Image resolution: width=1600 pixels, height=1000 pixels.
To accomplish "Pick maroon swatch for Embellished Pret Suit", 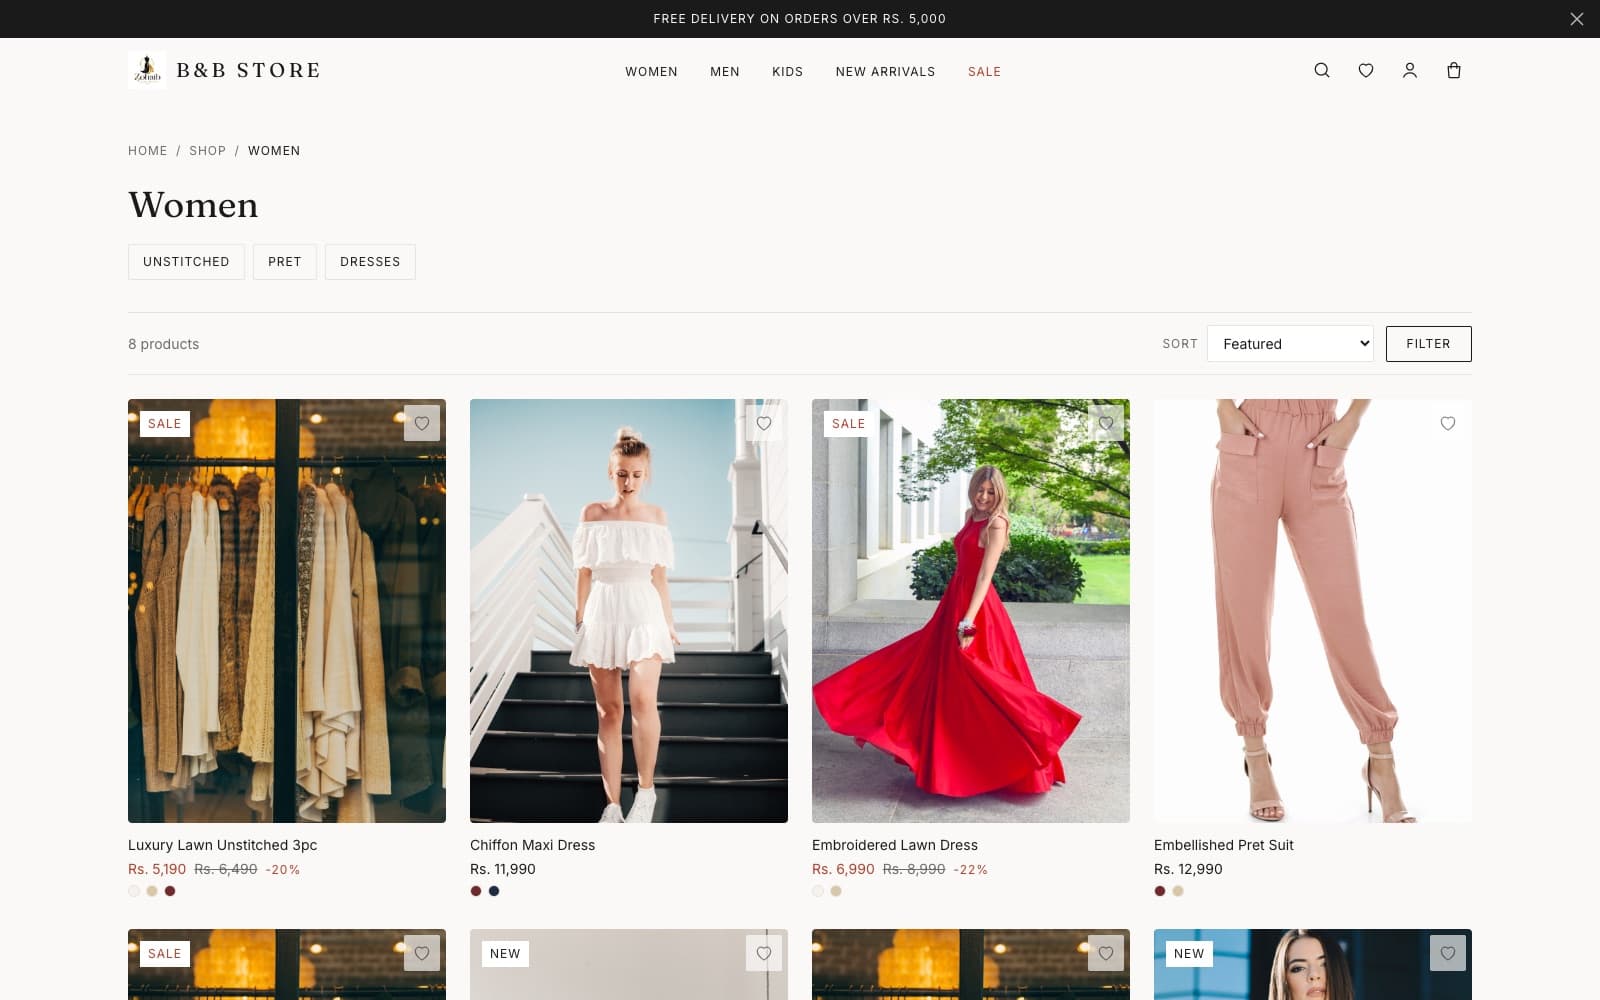I will pyautogui.click(x=1160, y=891).
